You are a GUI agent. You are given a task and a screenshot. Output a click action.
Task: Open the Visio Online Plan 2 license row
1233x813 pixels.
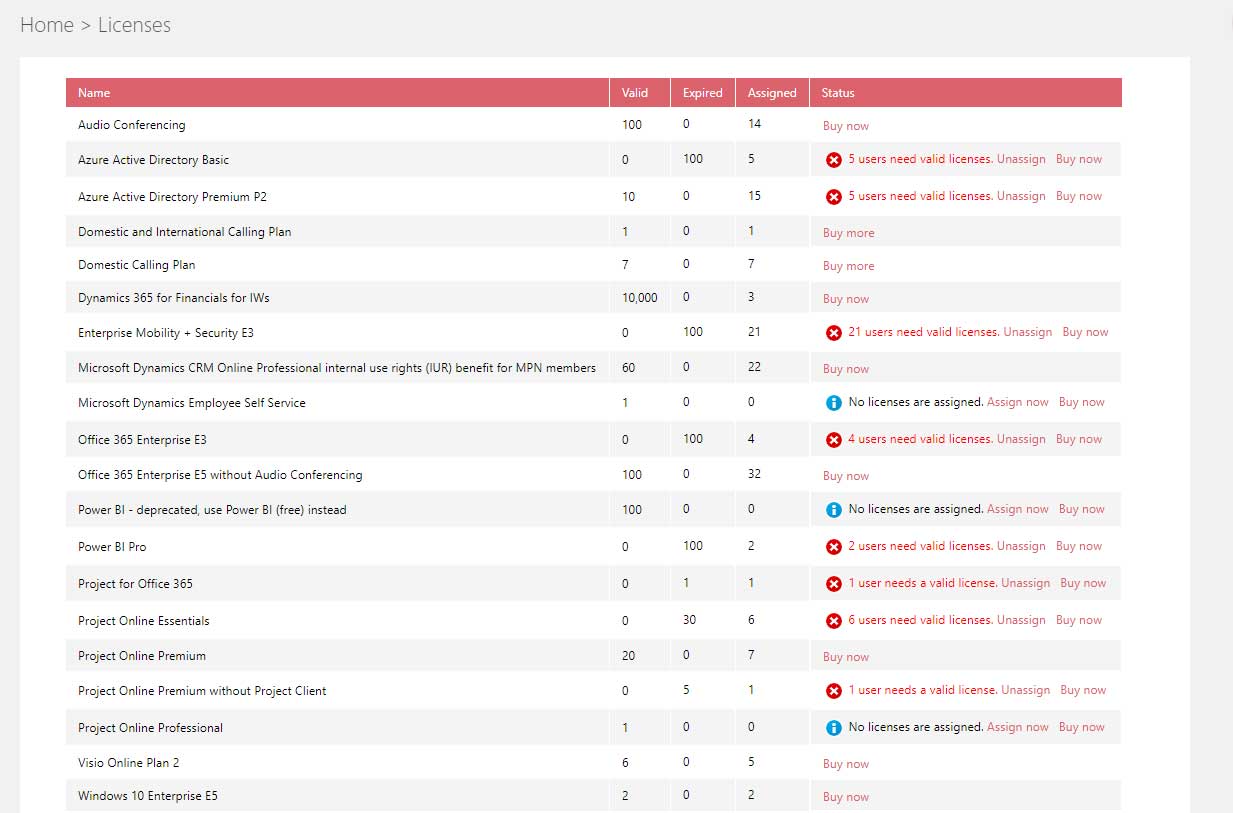click(x=128, y=763)
